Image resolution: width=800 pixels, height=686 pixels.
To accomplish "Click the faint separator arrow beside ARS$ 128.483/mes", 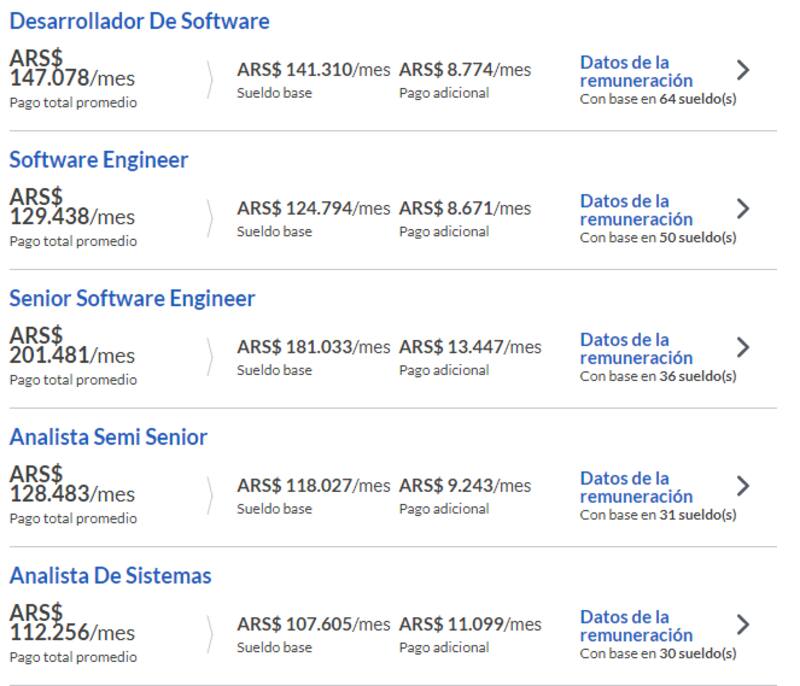I will click(x=210, y=495).
